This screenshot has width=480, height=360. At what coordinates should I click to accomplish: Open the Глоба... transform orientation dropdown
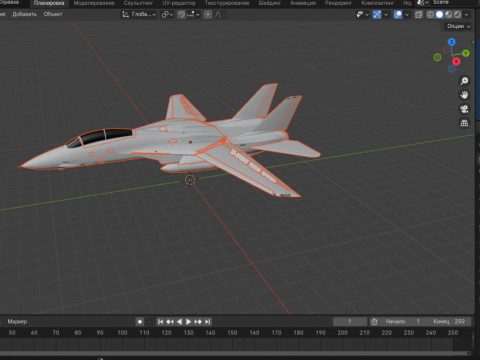click(139, 14)
